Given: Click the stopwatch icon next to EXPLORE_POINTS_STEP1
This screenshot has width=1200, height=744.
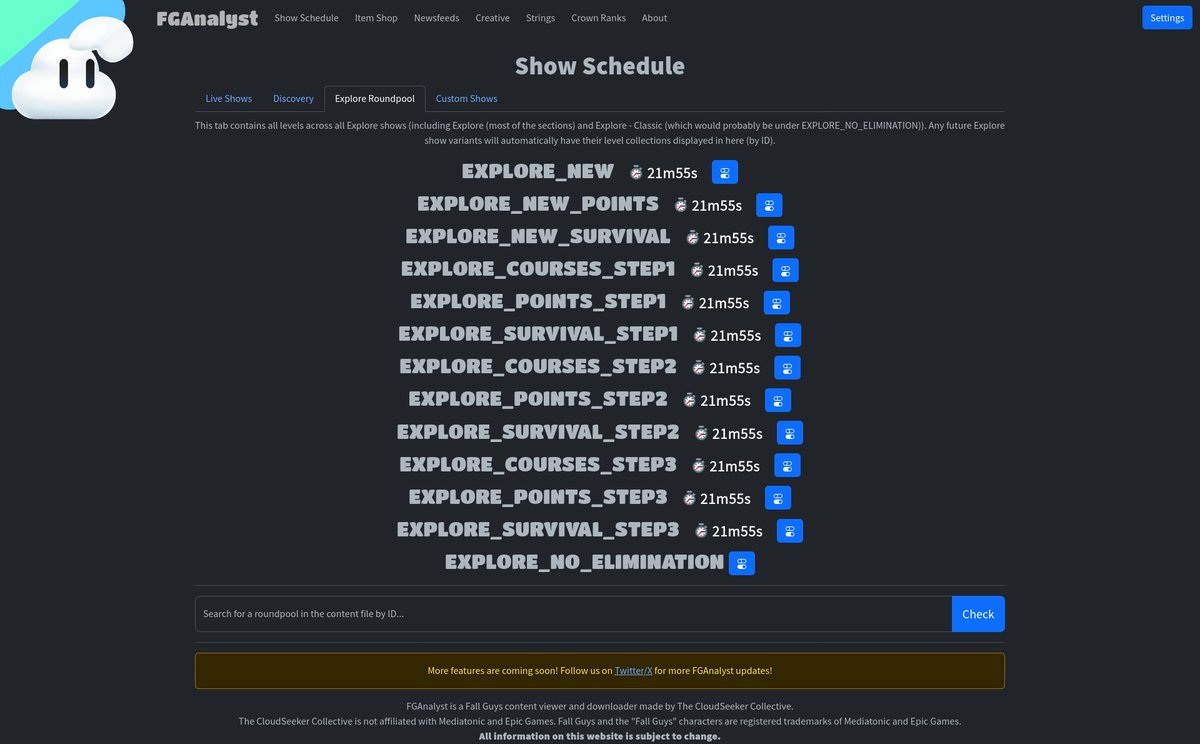Looking at the screenshot, I should 688,302.
